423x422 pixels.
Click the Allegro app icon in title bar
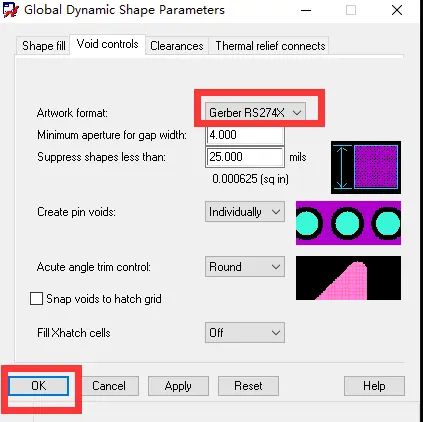[x=11, y=10]
